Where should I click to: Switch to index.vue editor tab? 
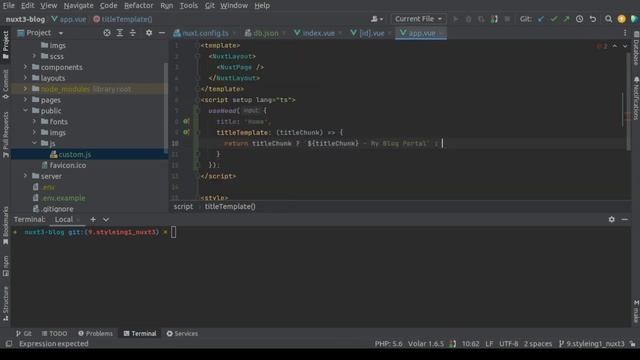(x=318, y=33)
